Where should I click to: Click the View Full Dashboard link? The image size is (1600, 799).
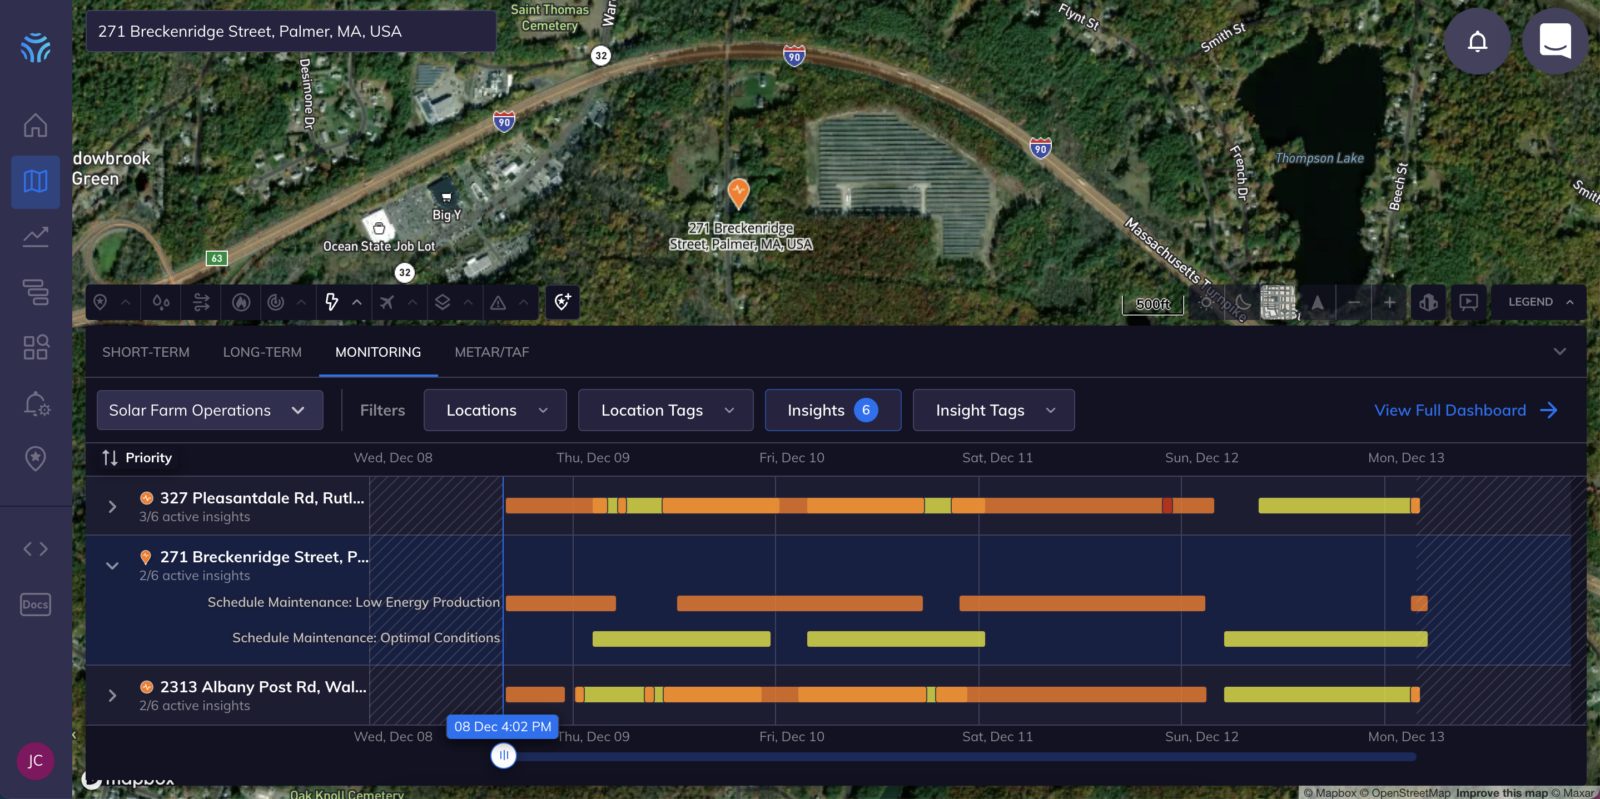[1466, 410]
